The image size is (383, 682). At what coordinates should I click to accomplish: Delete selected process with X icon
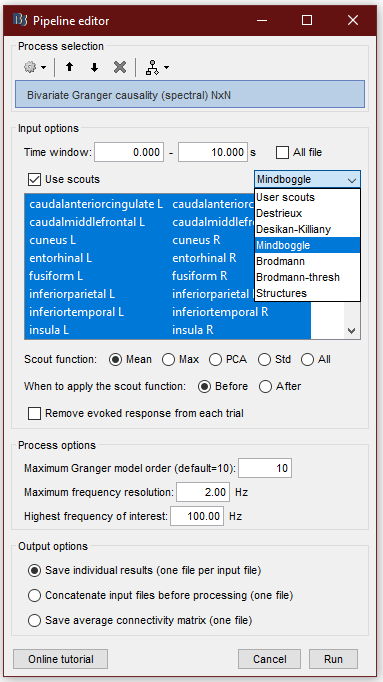pyautogui.click(x=120, y=67)
